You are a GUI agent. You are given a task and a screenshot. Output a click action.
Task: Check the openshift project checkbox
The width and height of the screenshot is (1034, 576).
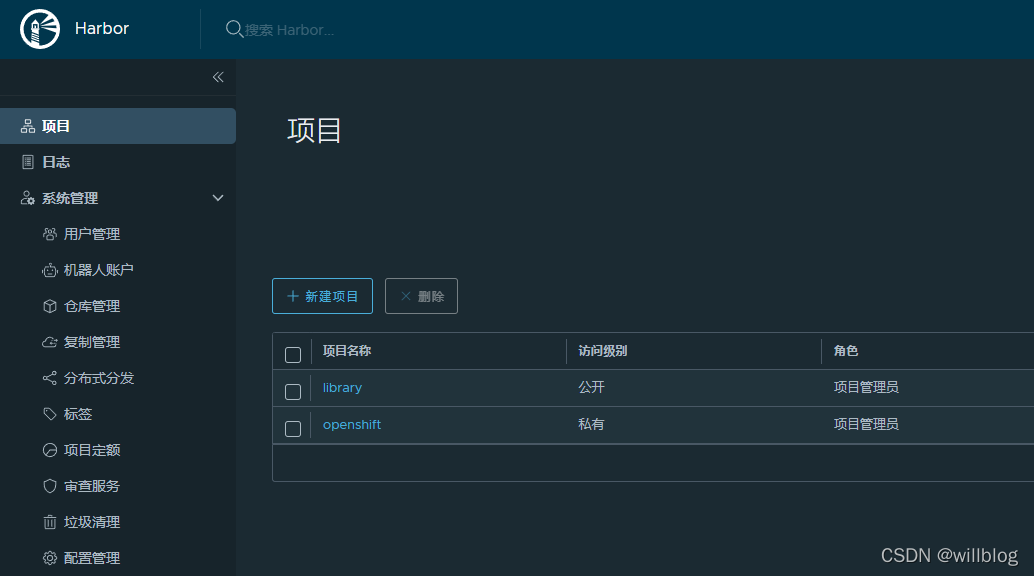pyautogui.click(x=293, y=429)
